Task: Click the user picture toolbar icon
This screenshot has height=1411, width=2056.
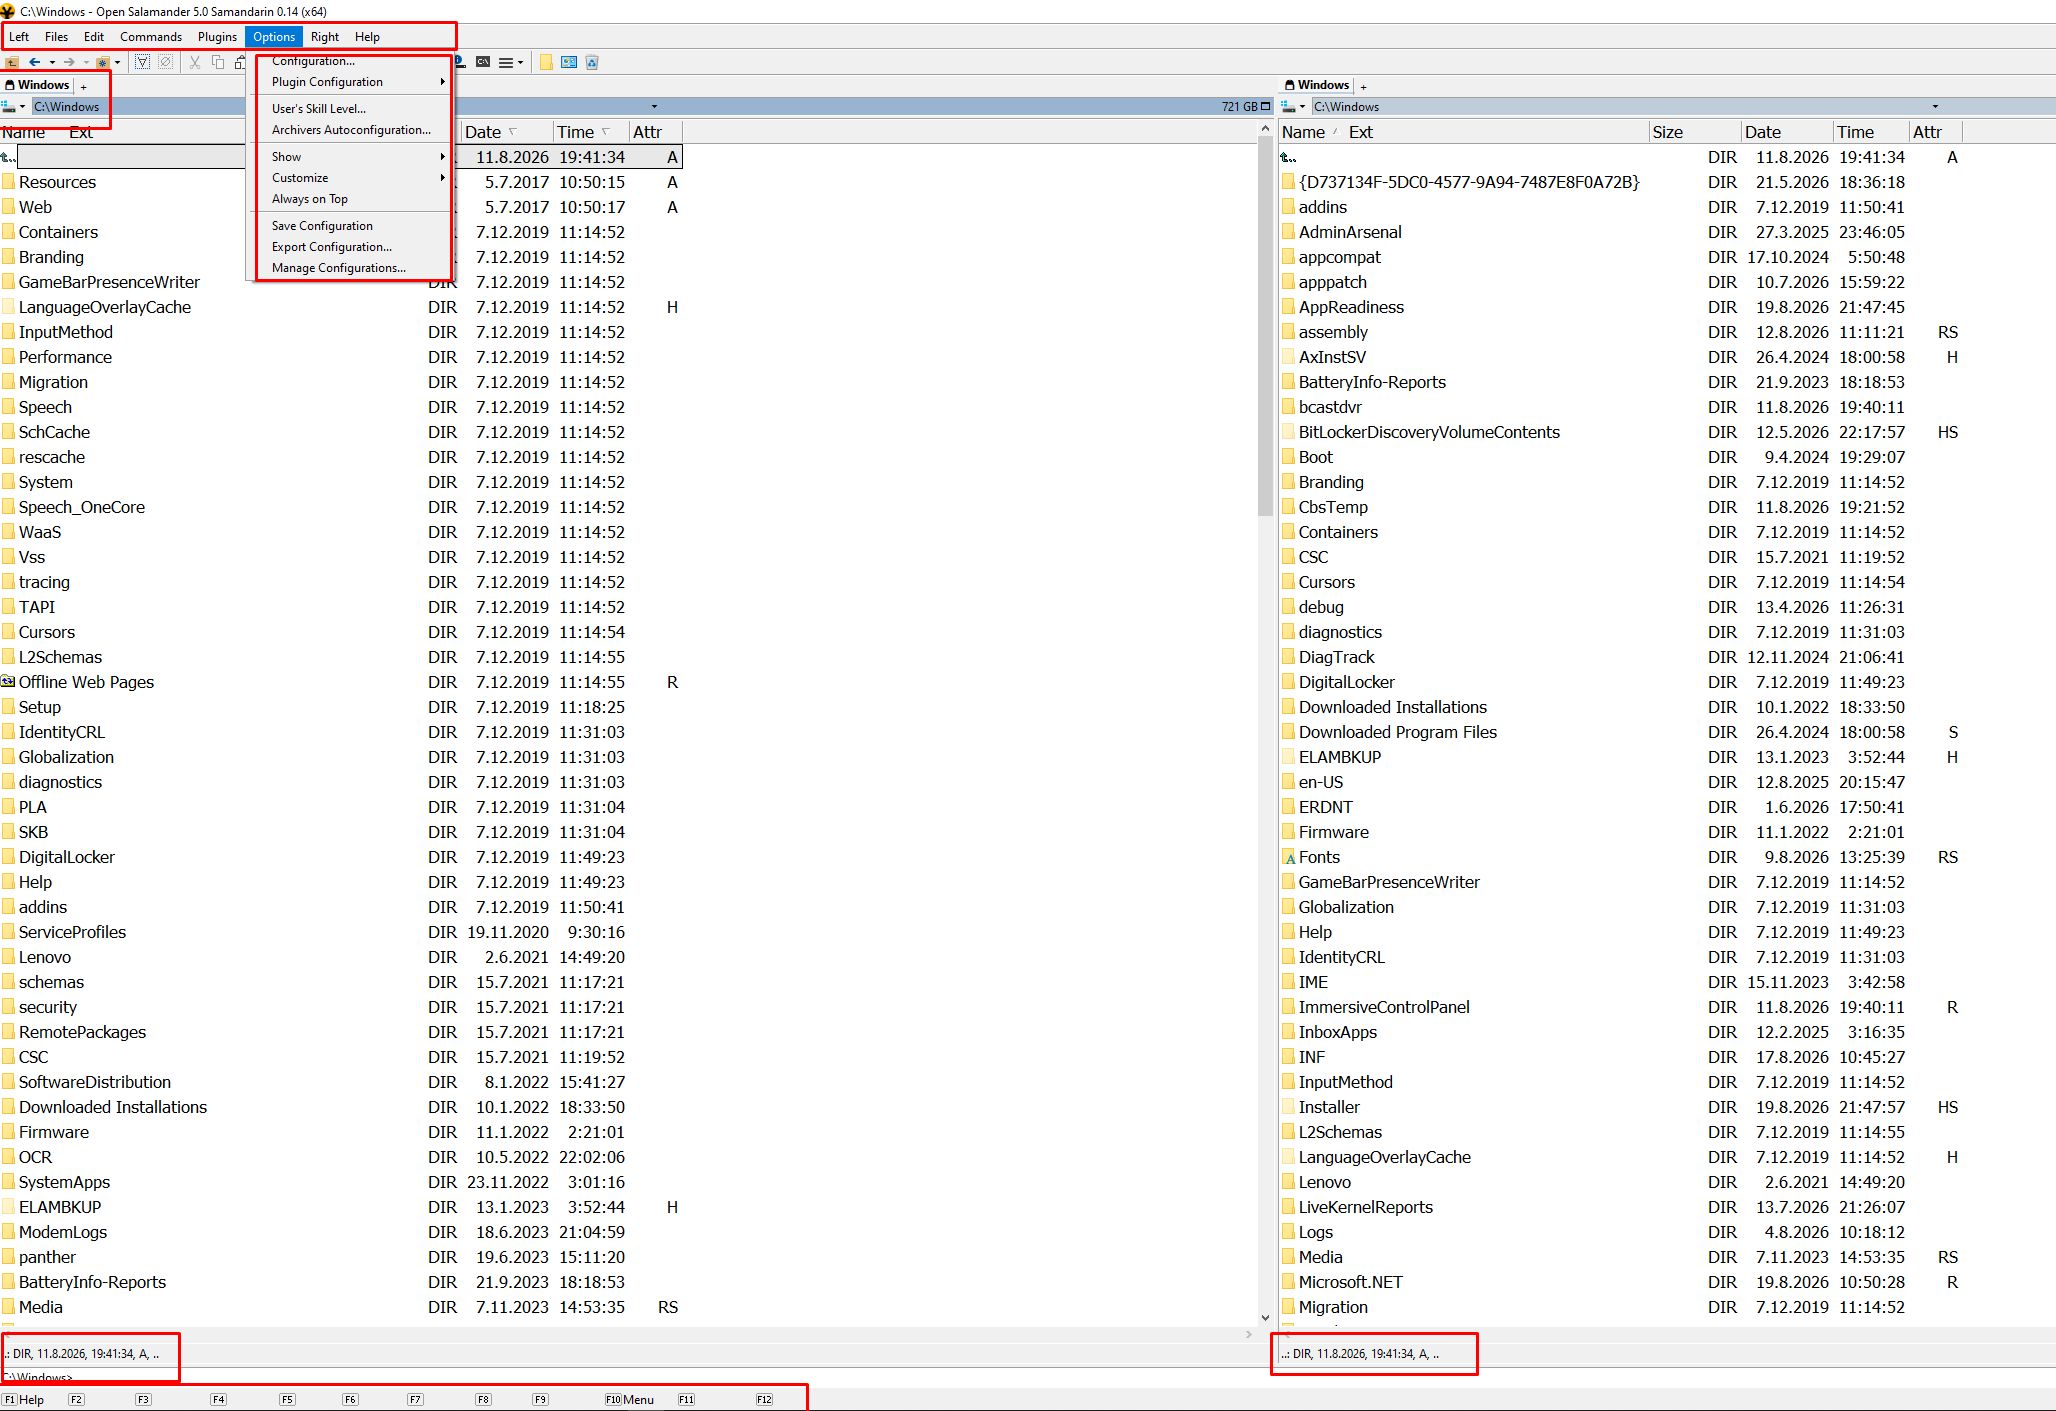Action: point(569,62)
